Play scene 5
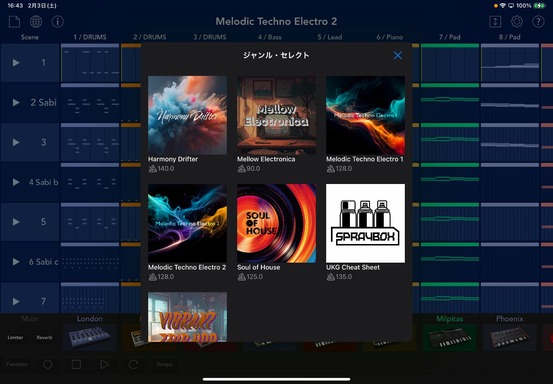 (16, 222)
